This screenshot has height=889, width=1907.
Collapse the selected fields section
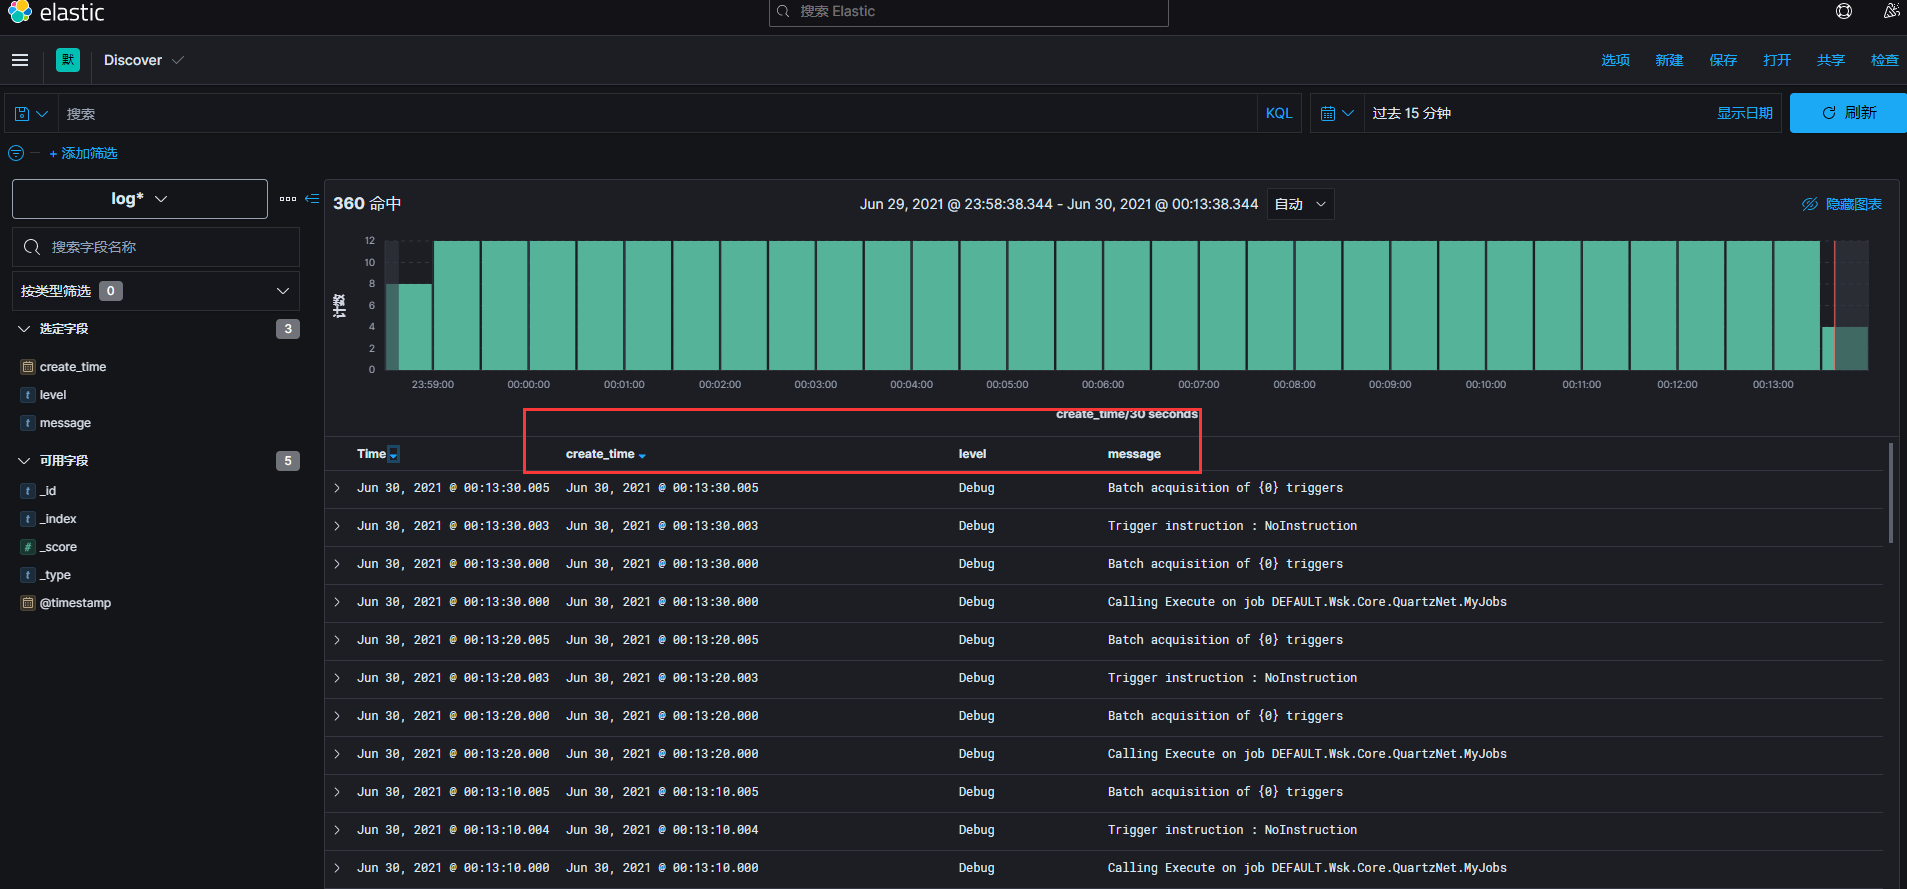point(24,329)
